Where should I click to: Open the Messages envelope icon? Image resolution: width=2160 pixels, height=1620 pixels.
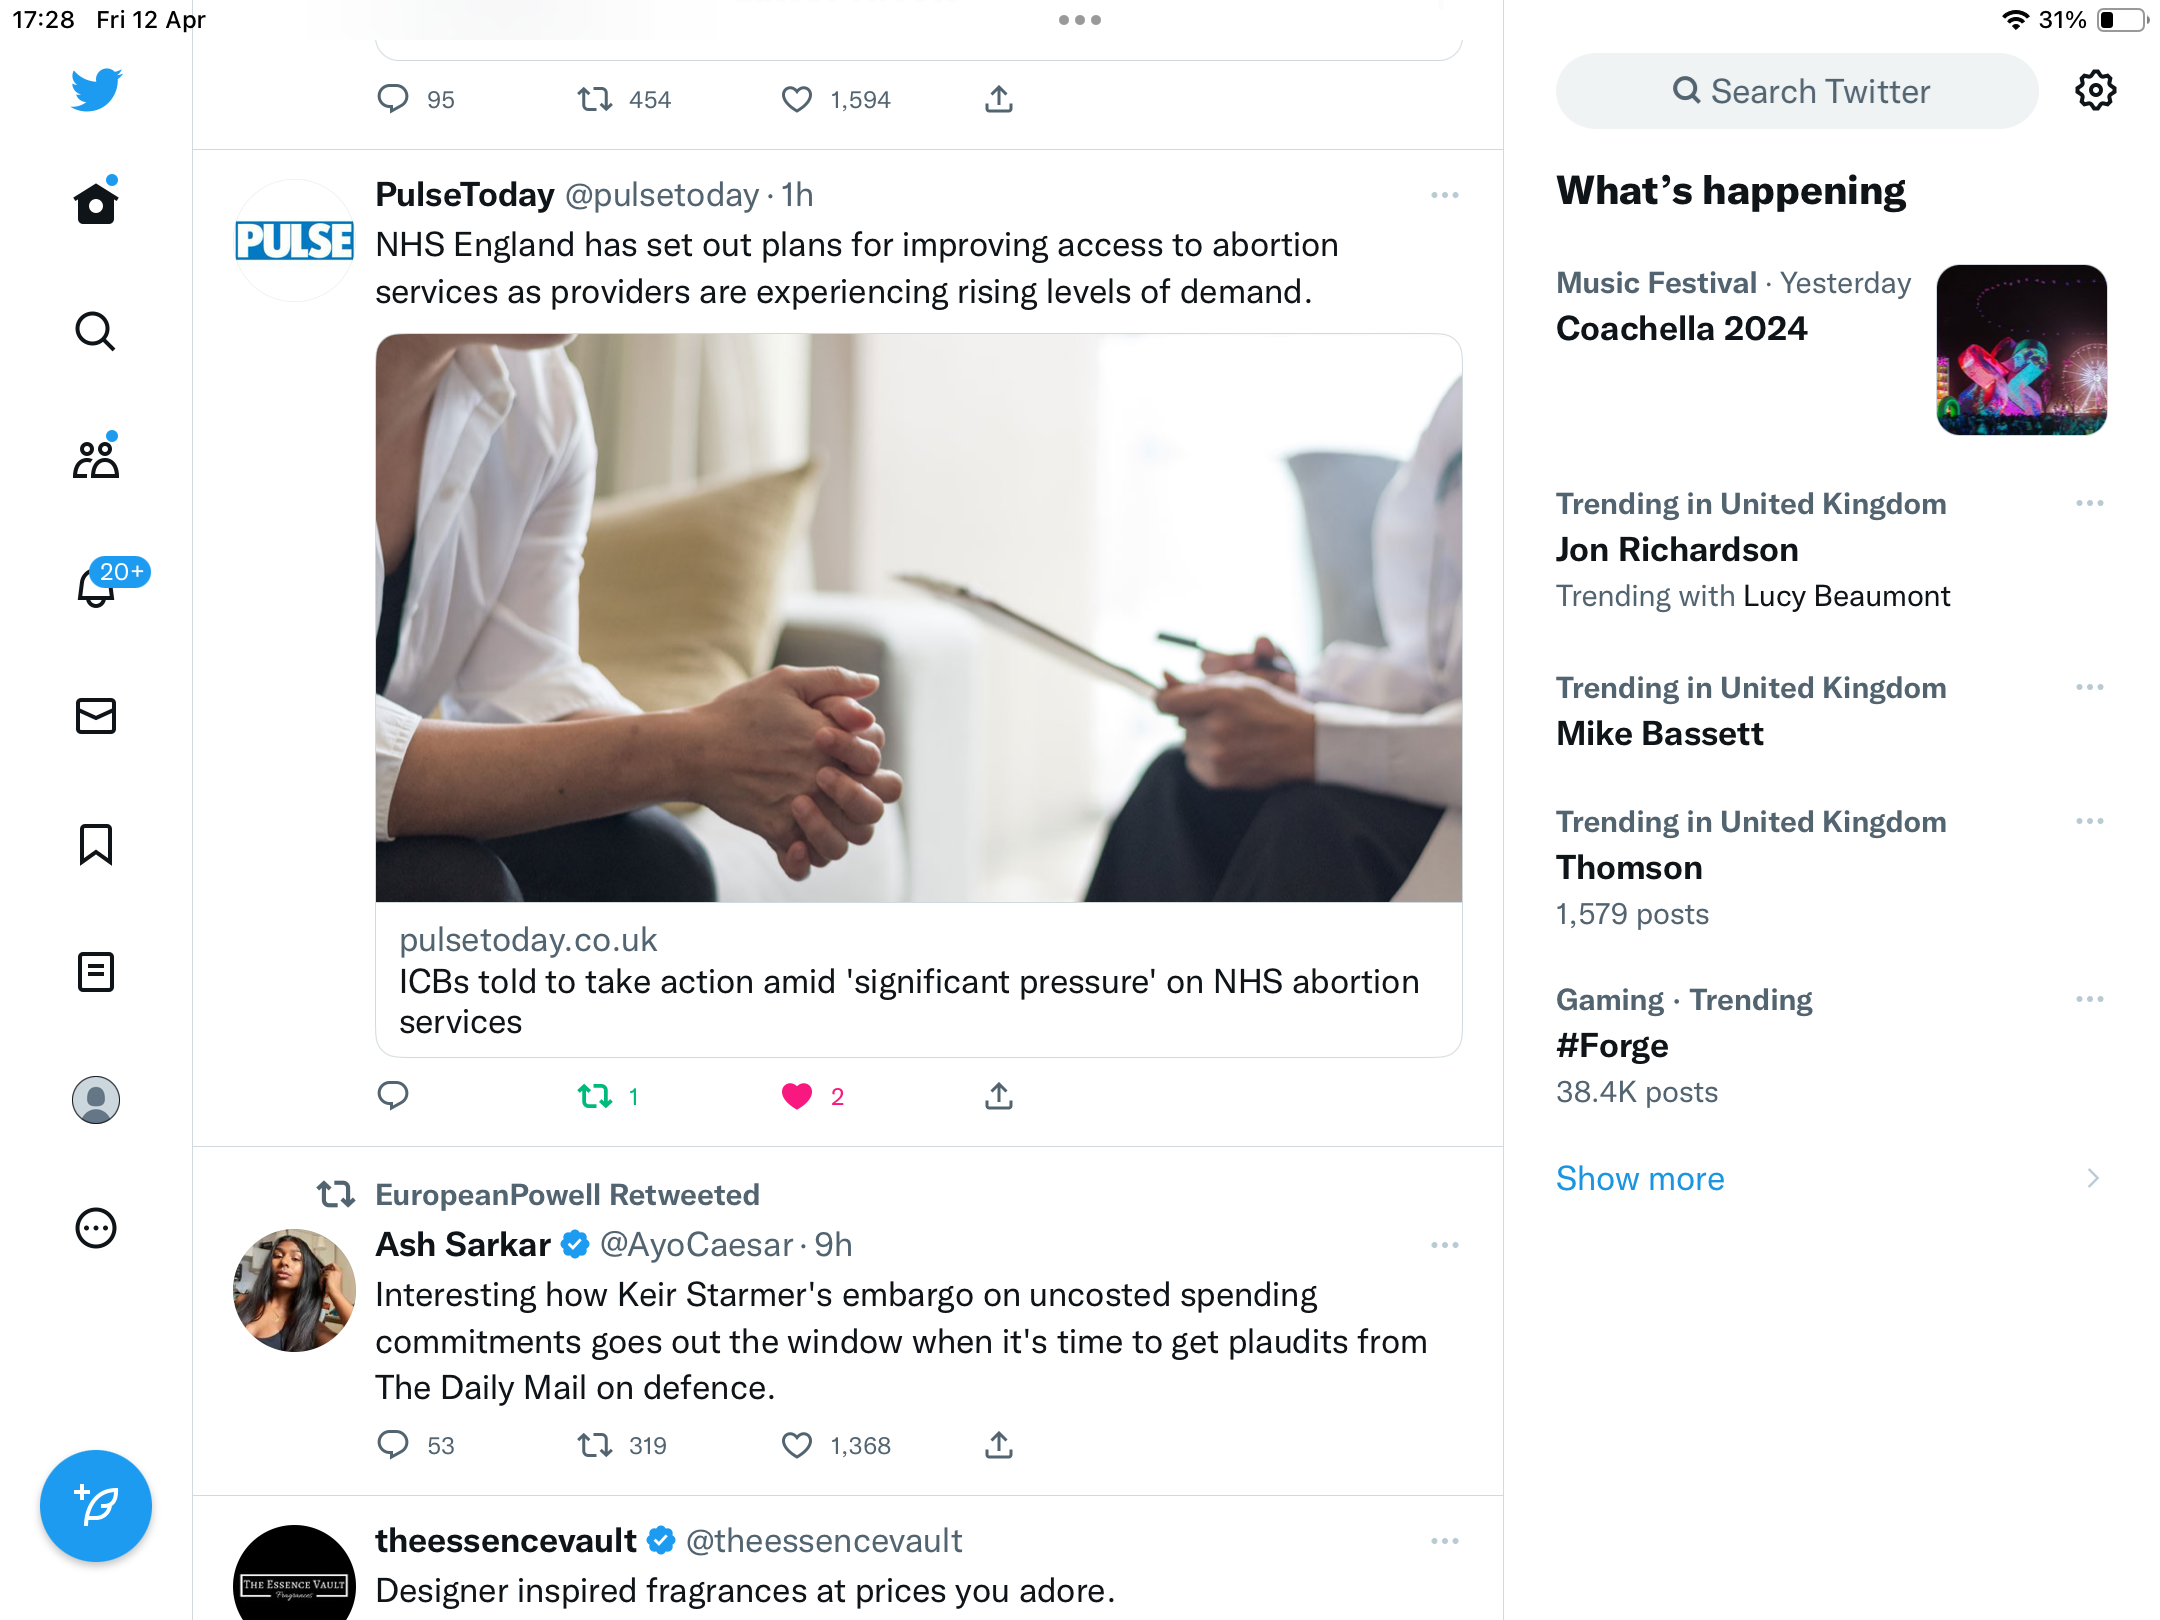point(96,716)
